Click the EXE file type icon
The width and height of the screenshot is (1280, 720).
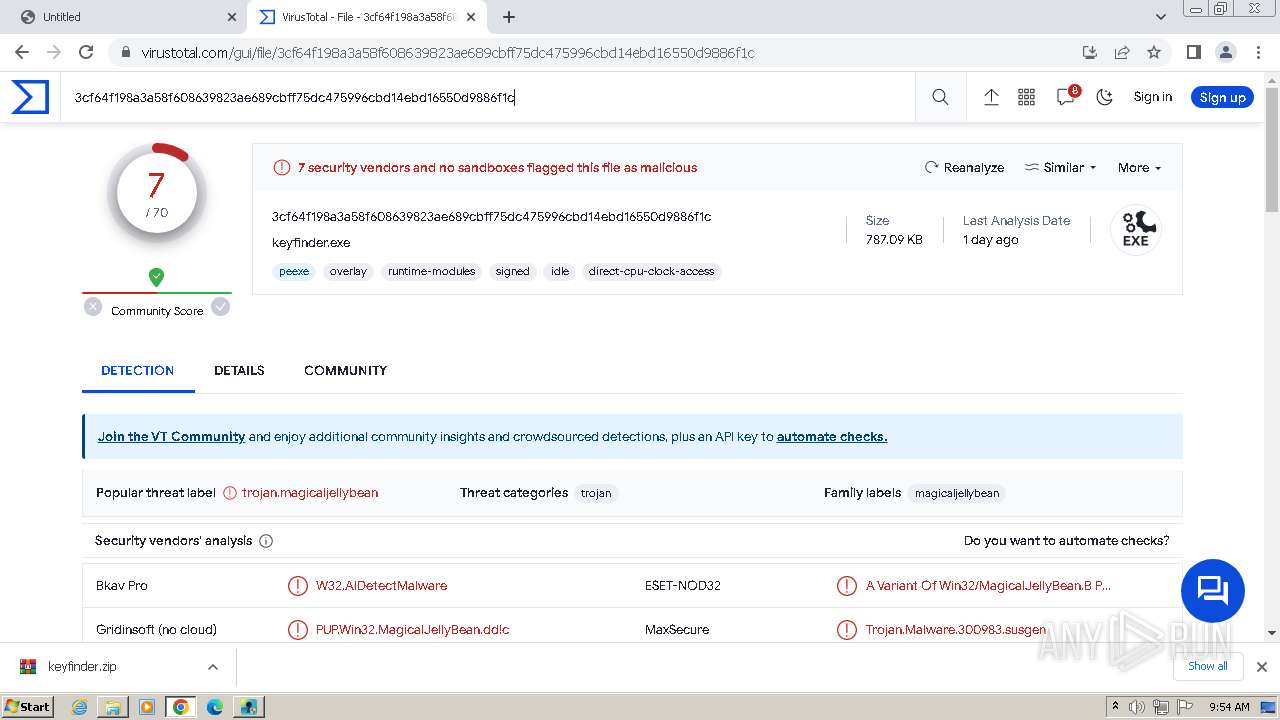1136,230
